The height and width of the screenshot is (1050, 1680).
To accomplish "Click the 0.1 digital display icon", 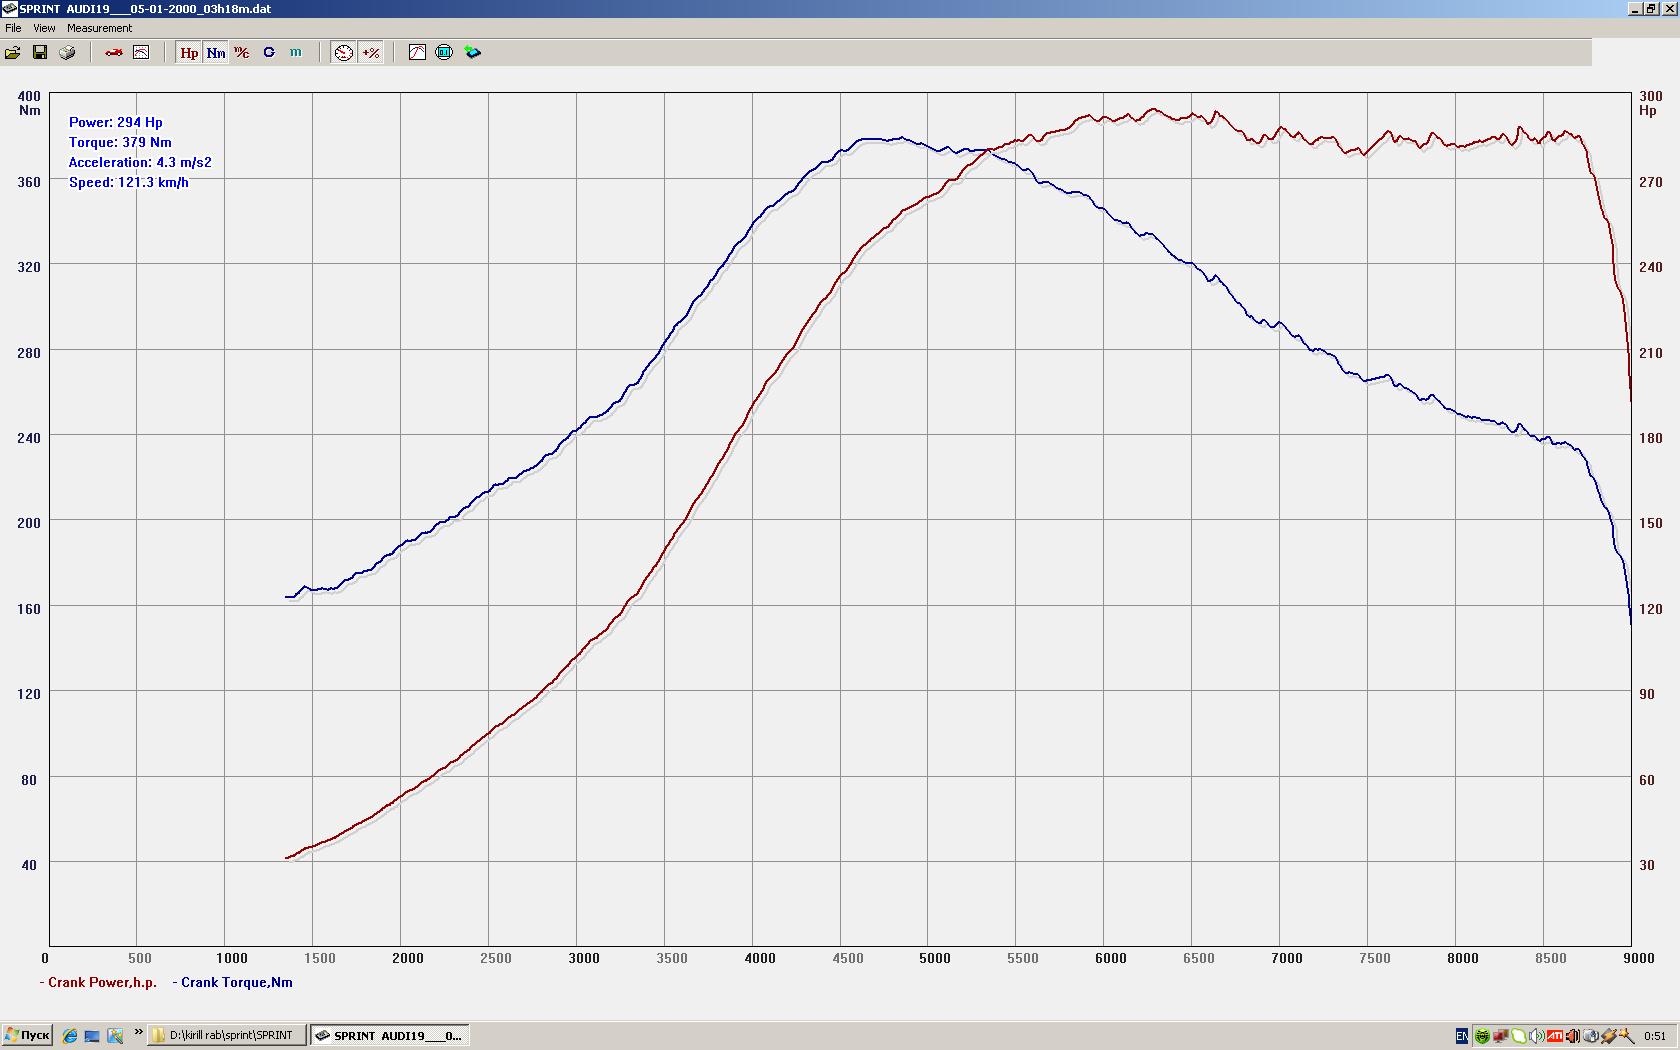I will click(x=444, y=52).
